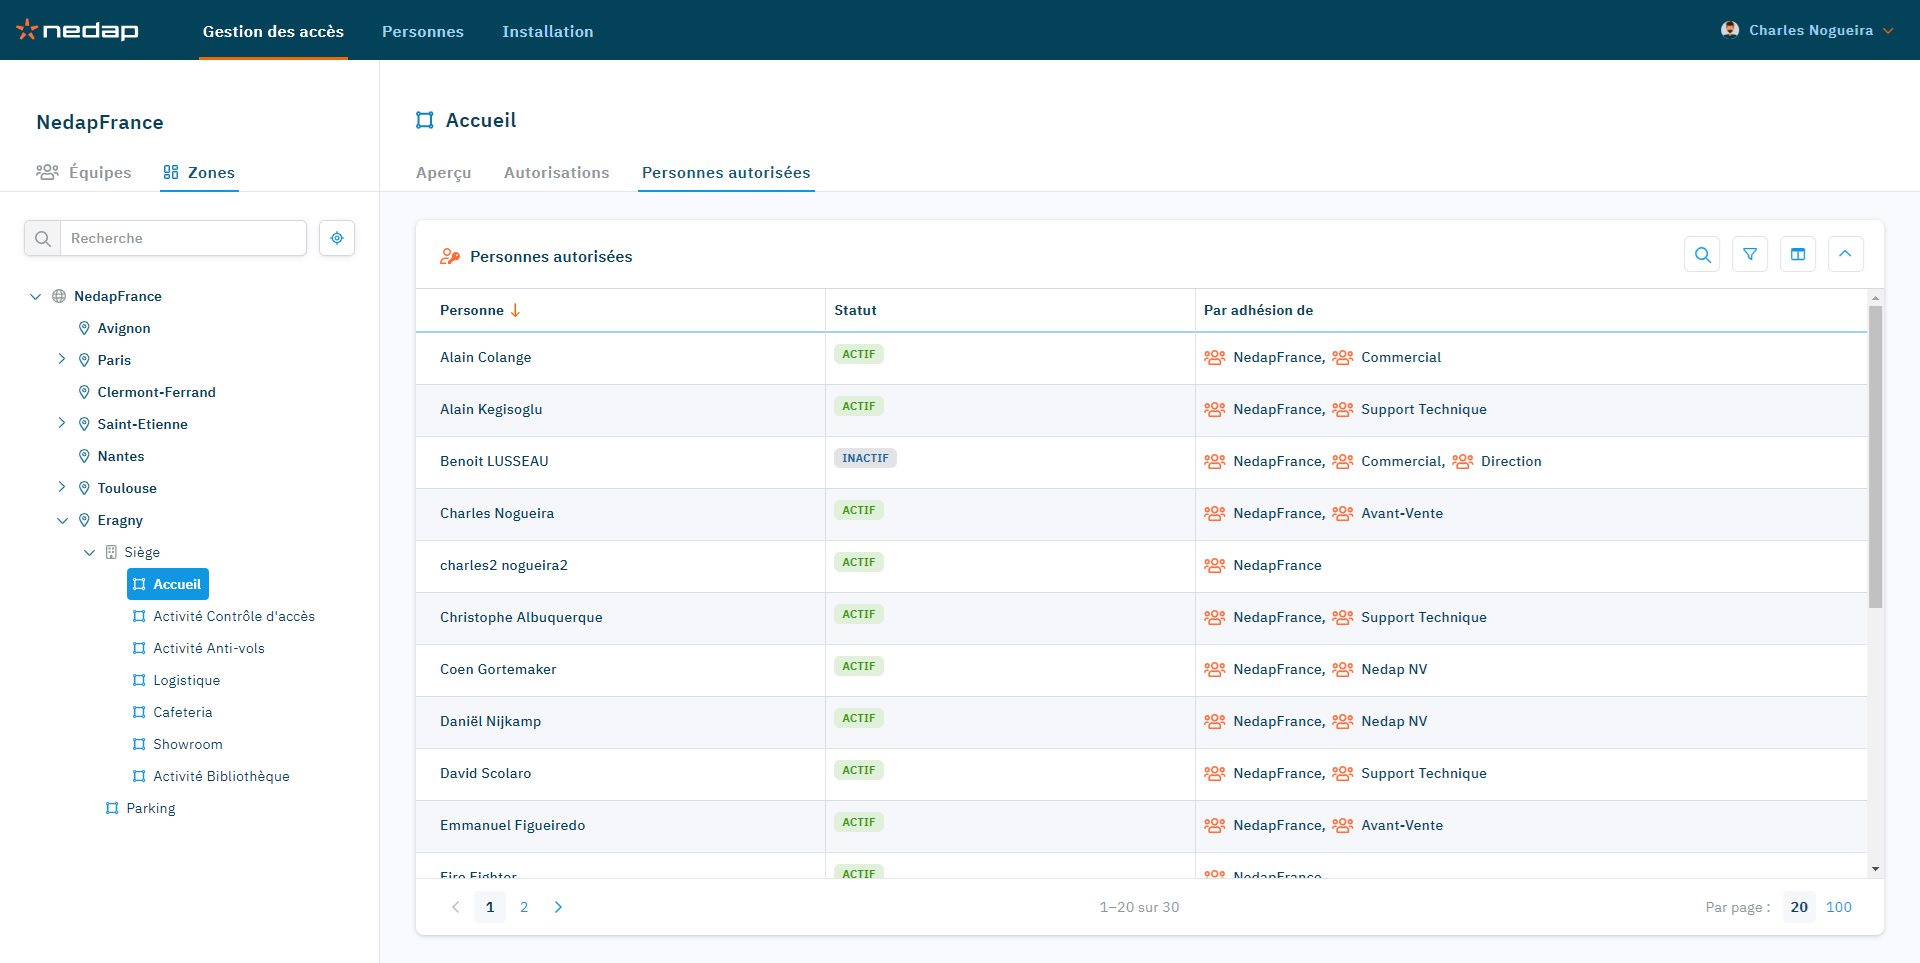
Task: Select page 1 in pagination
Action: (490, 907)
